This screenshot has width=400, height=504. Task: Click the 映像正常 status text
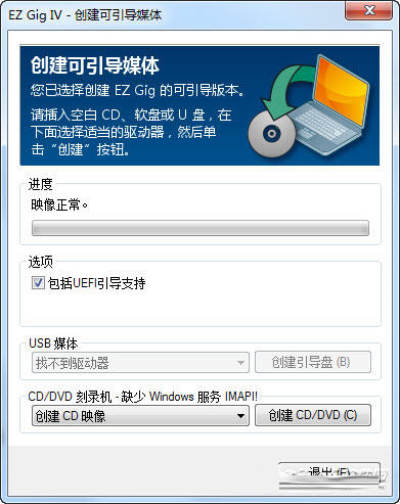click(59, 205)
